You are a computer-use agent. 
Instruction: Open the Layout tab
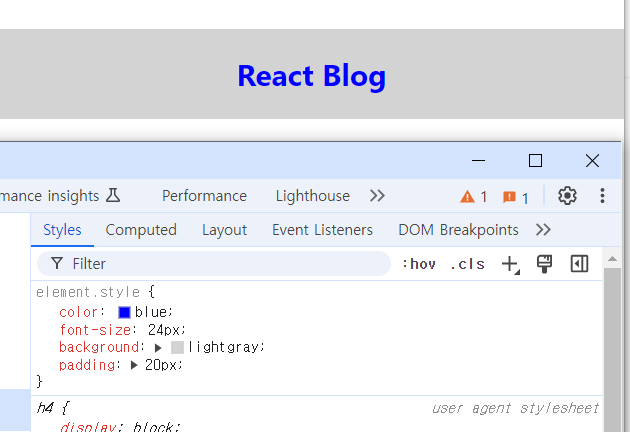[225, 230]
